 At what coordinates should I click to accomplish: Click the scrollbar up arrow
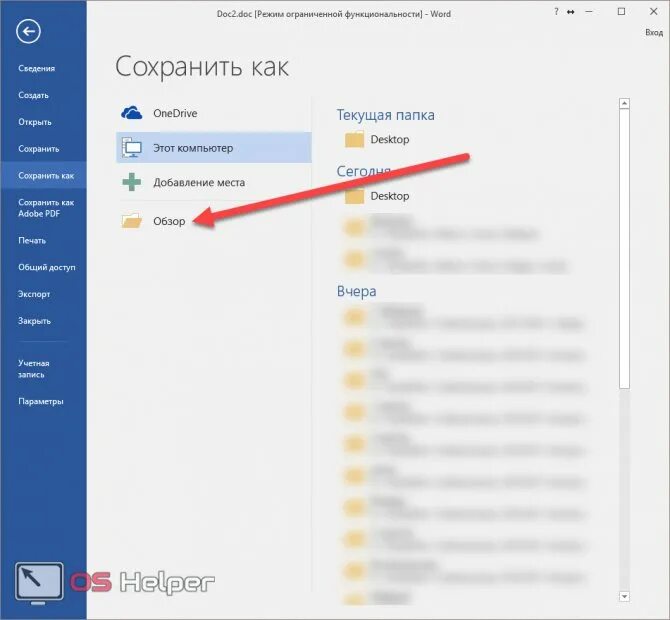pos(624,103)
